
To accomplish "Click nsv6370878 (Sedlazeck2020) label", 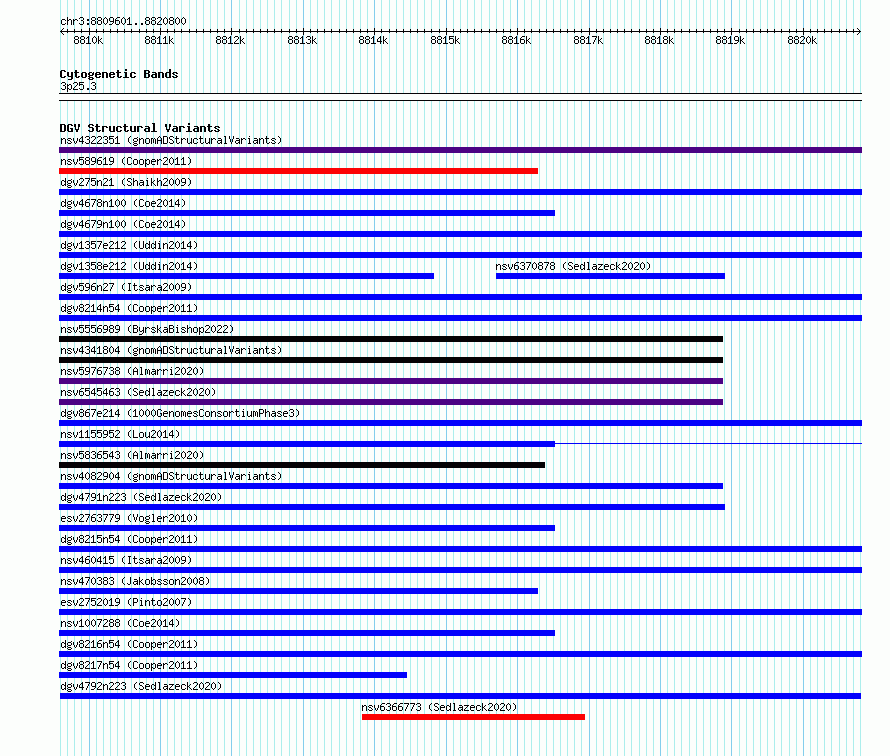I will tap(573, 266).
